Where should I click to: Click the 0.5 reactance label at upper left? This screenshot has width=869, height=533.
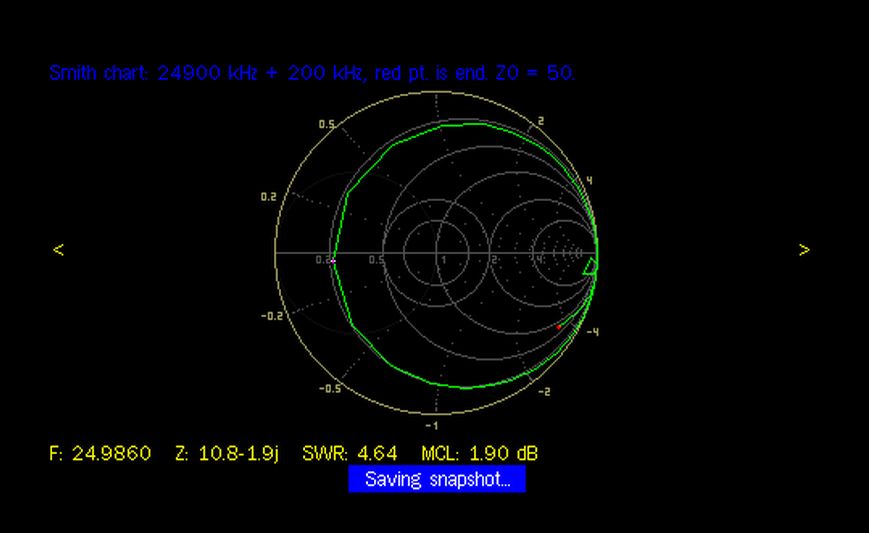(x=327, y=125)
